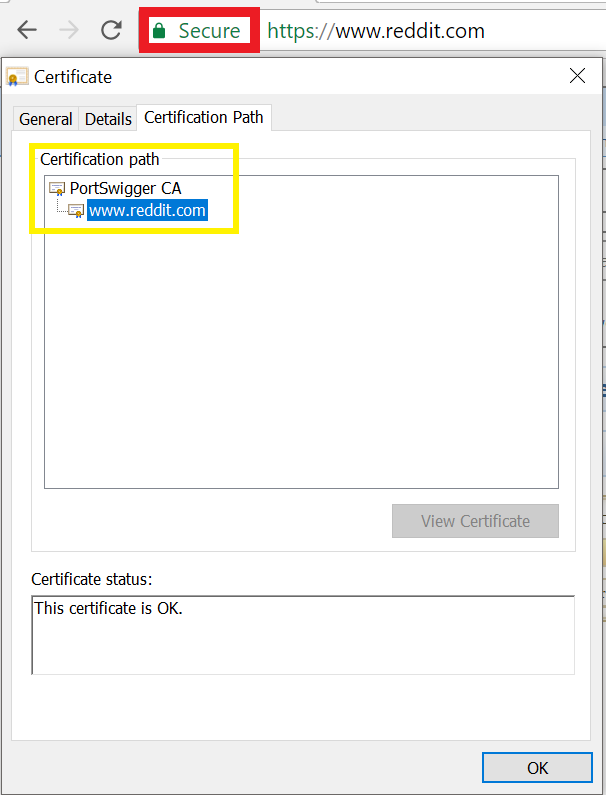Click the Certificate dialog title icon
Image resolution: width=606 pixels, height=795 pixels.
[17, 77]
